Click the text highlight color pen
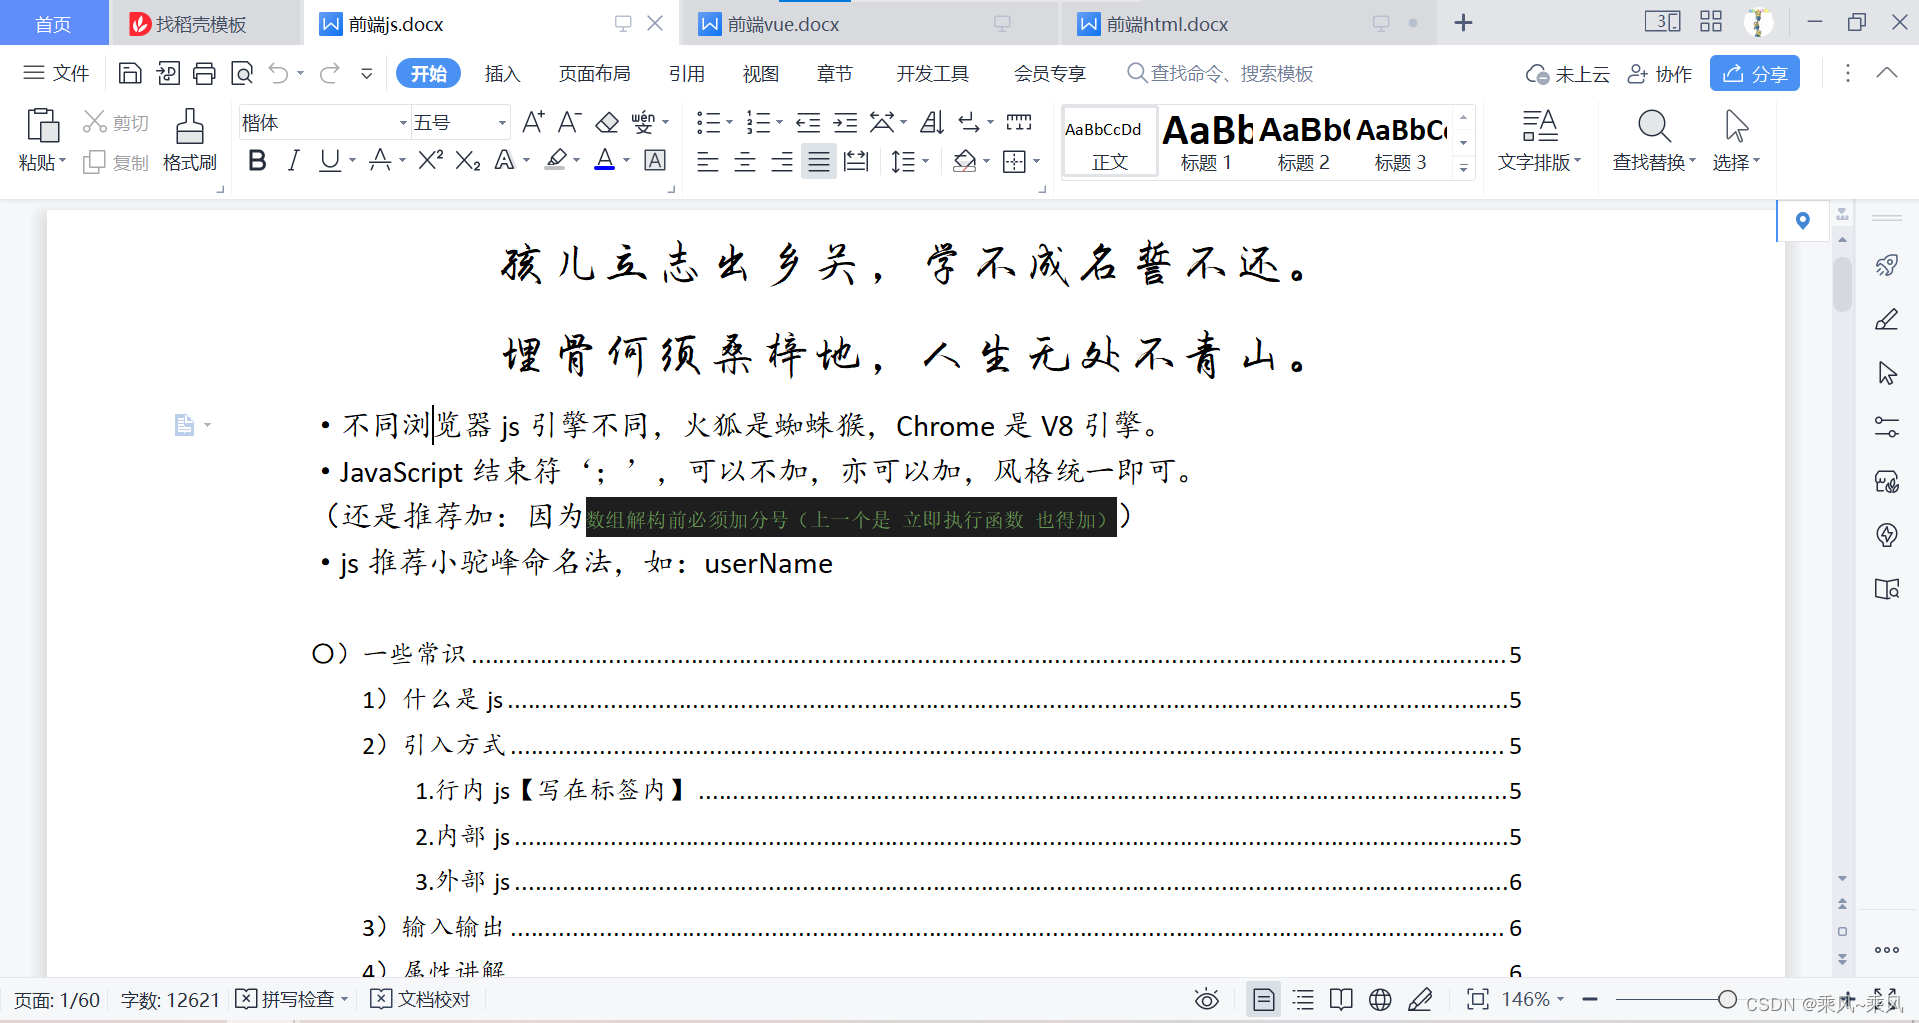Screen dimensions: 1919x1023 556,160
